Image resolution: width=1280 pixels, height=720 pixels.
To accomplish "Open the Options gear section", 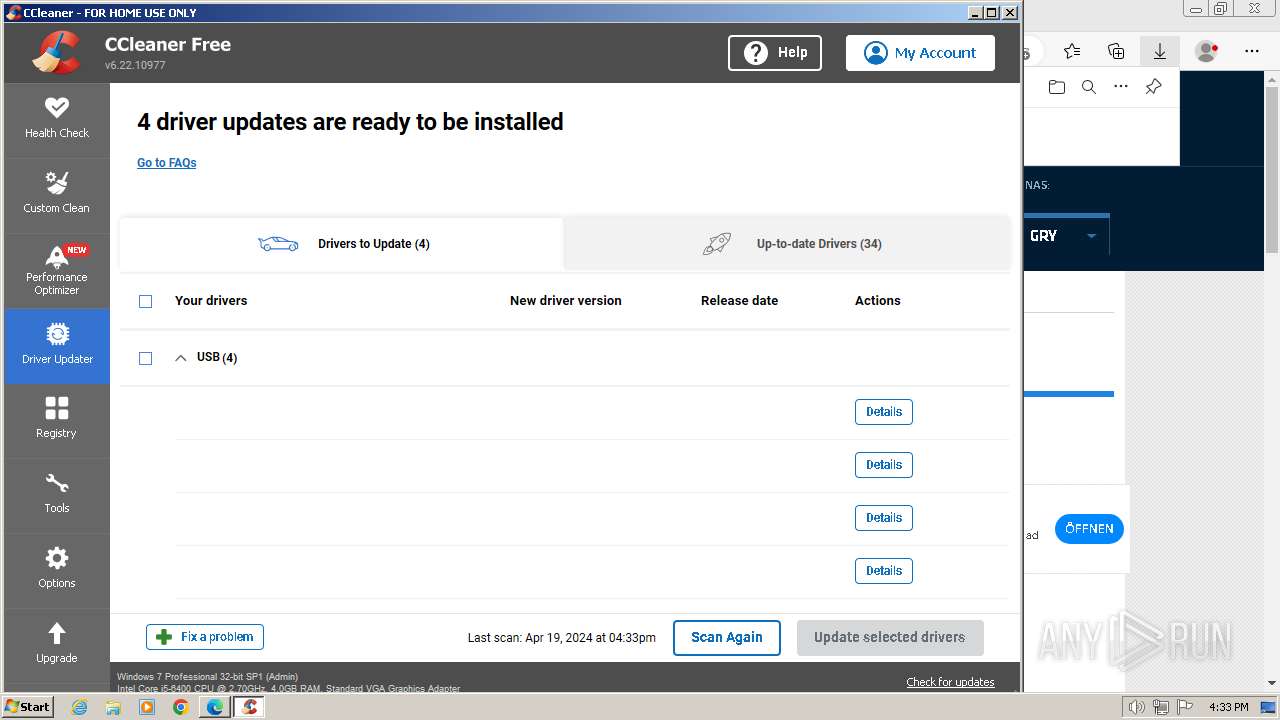I will coord(57,570).
